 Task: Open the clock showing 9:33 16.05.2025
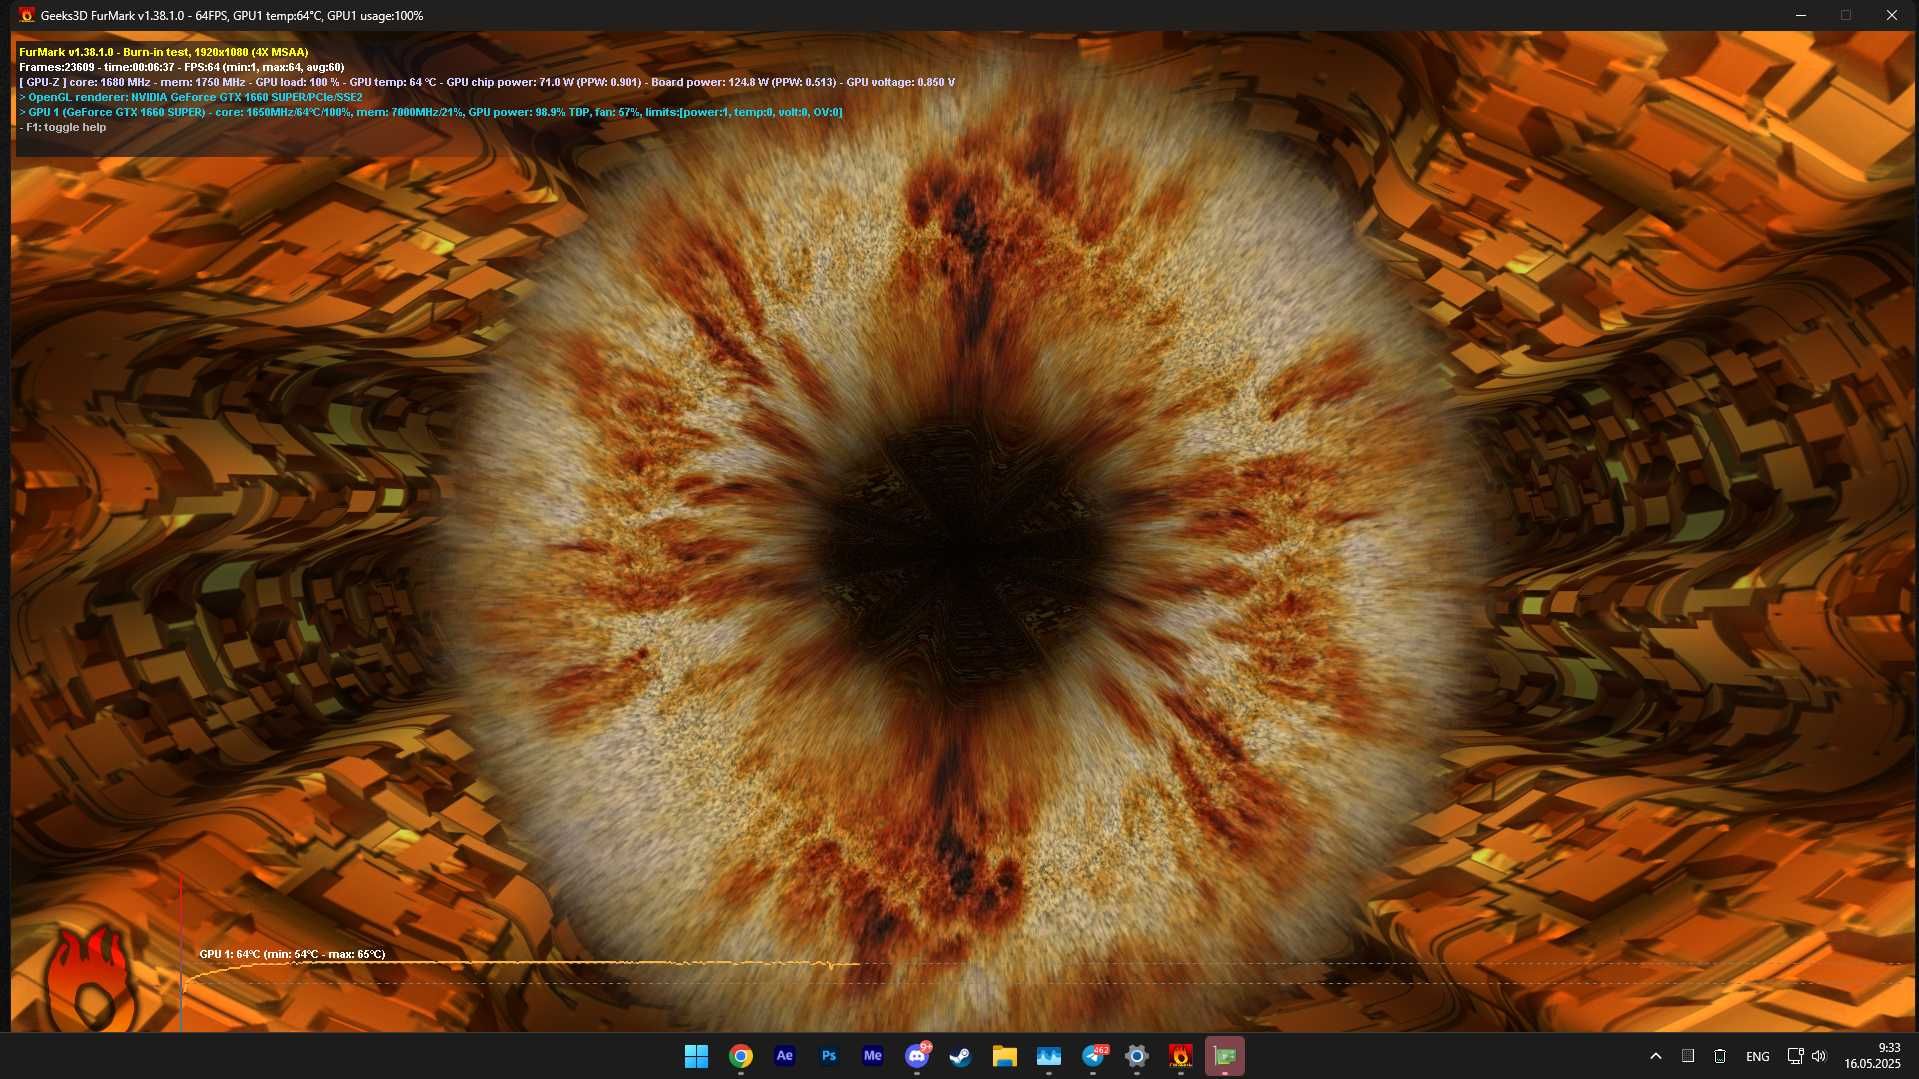pos(1872,1056)
